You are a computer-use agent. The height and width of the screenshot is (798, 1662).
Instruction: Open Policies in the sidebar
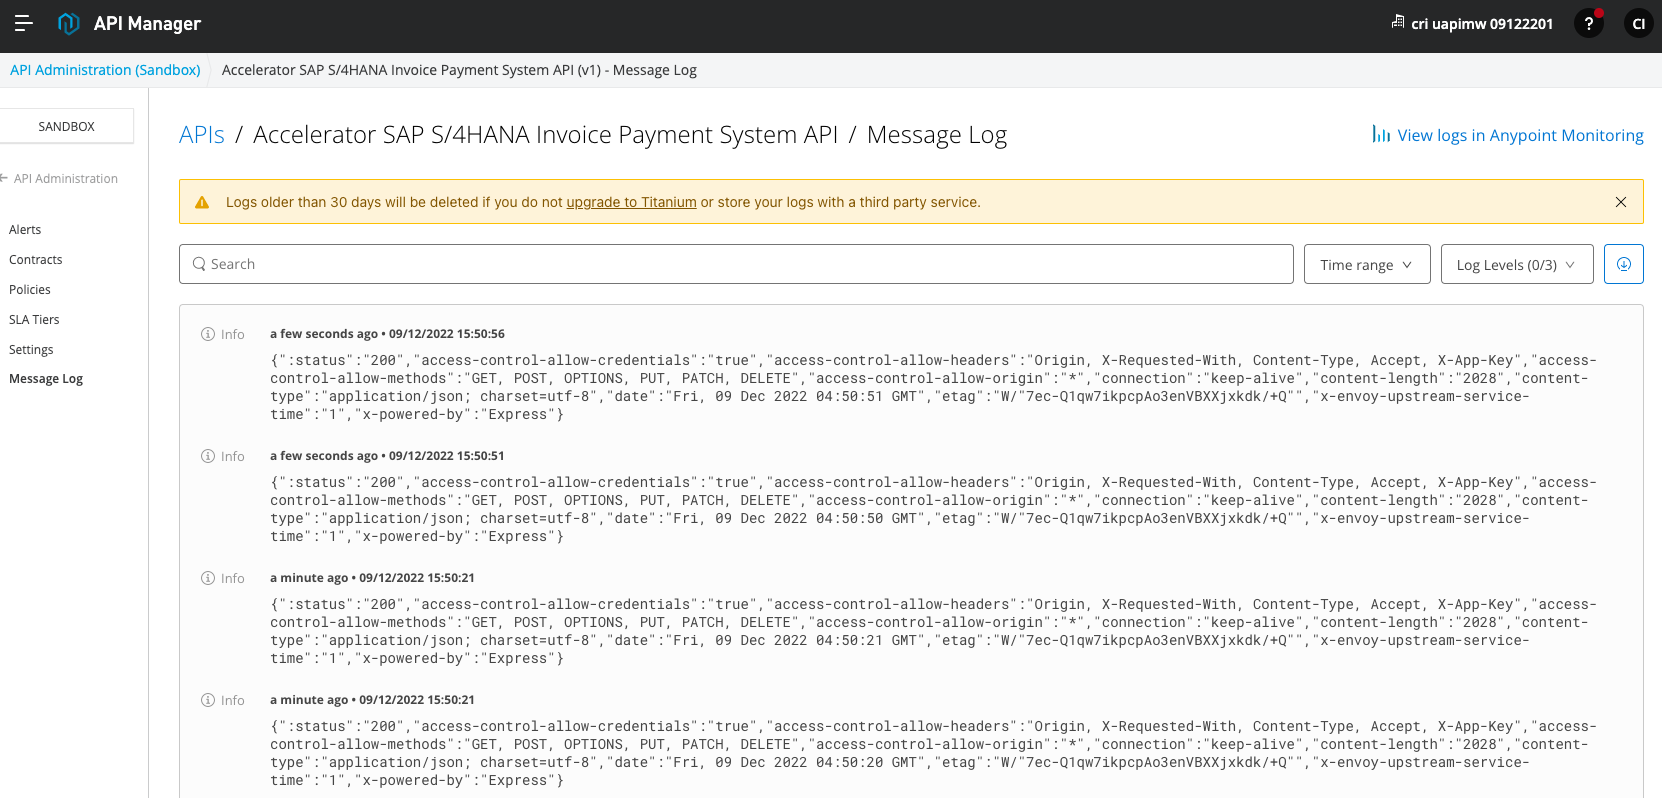30,290
